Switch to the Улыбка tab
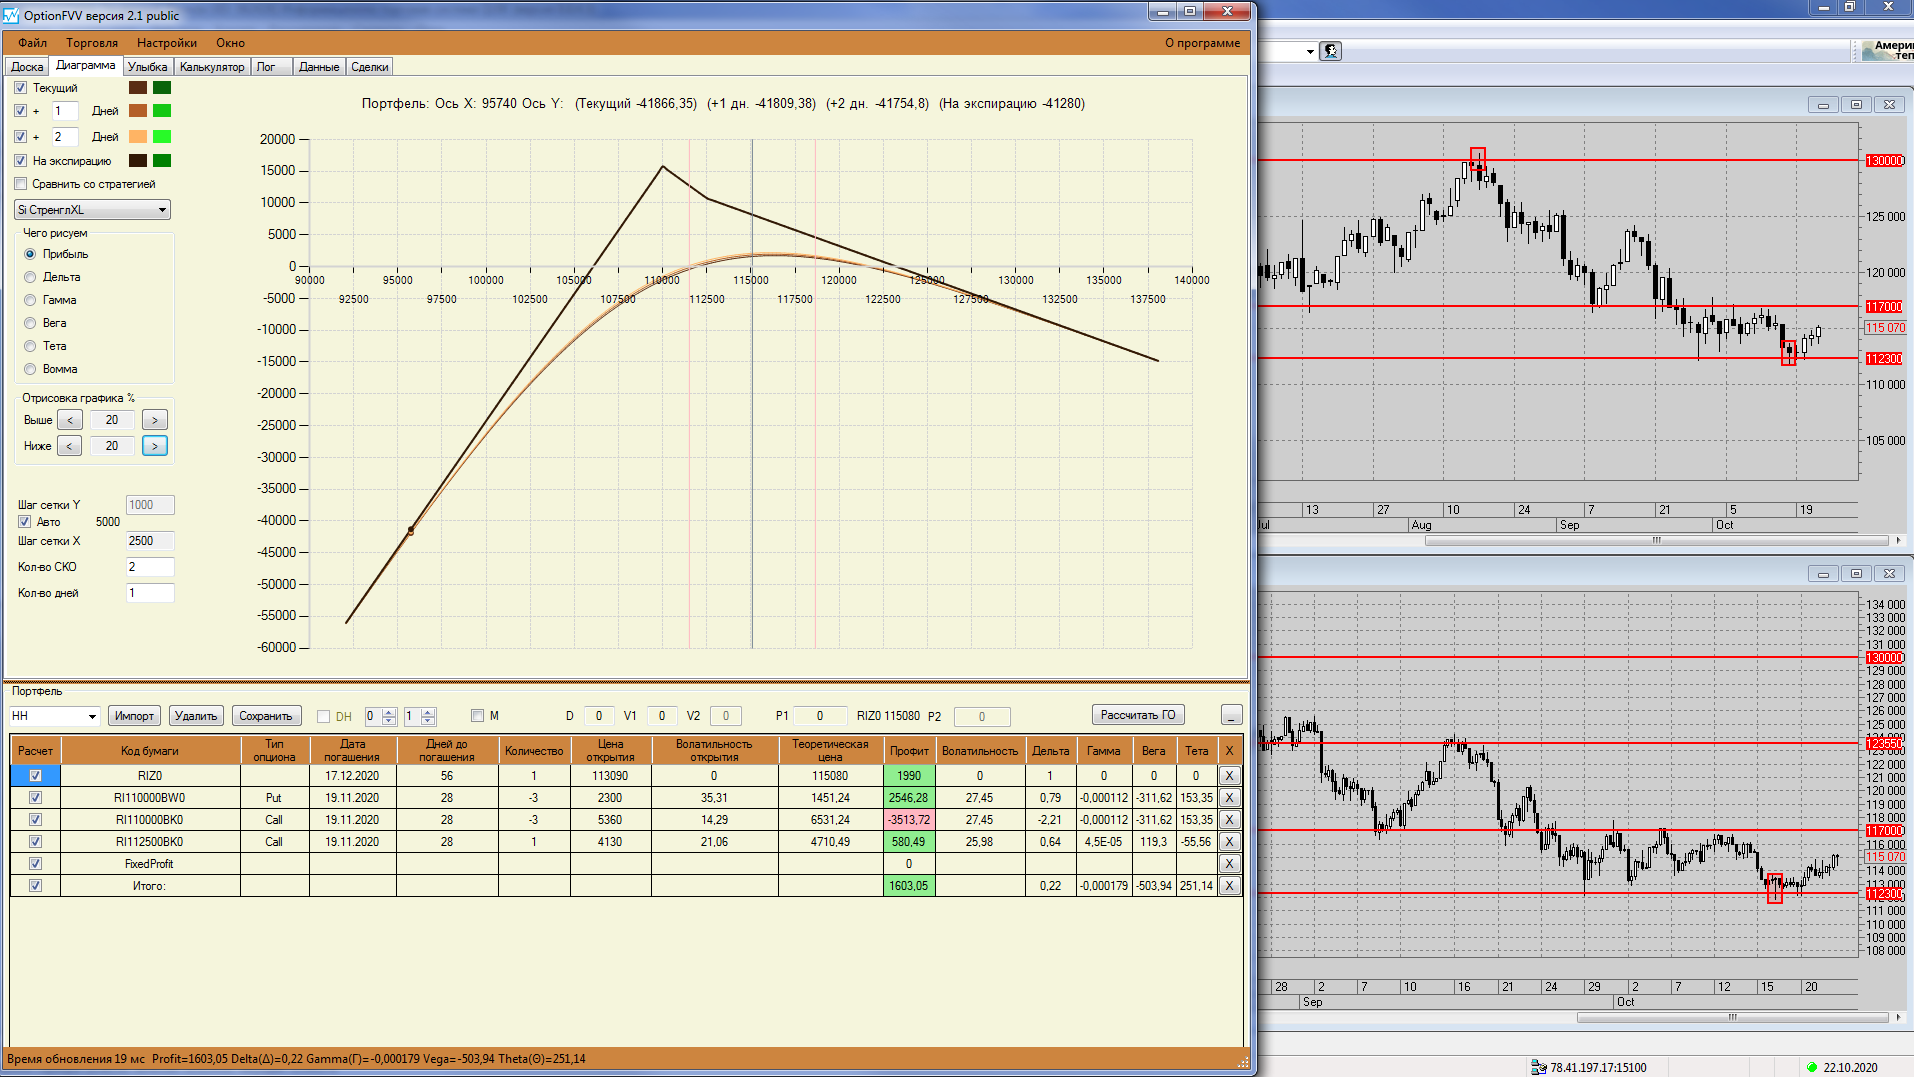 click(x=148, y=67)
